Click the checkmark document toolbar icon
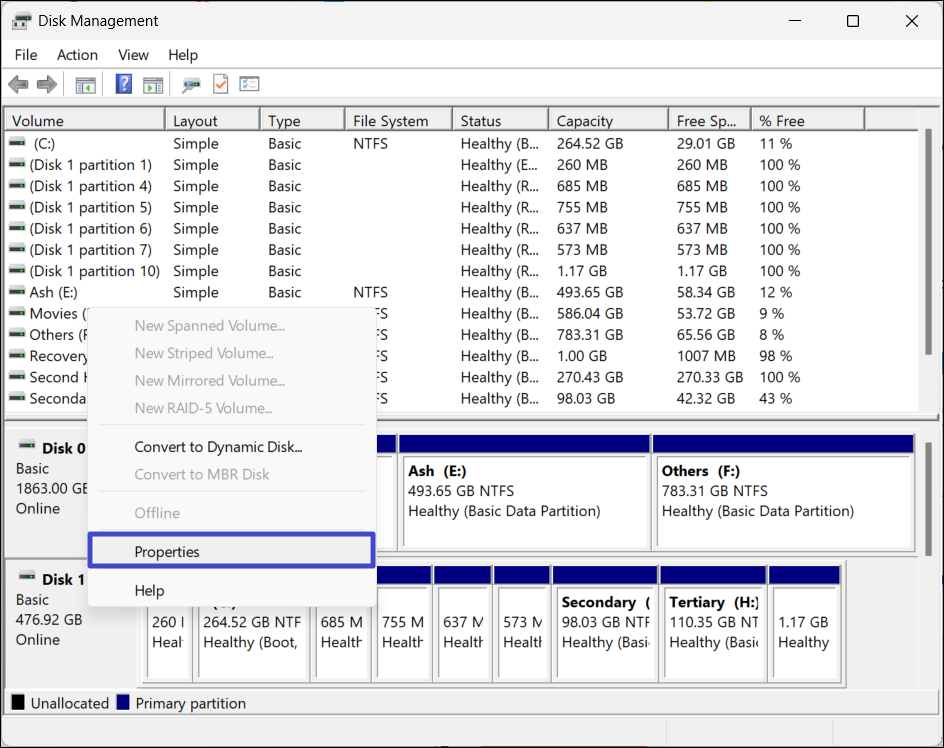 tap(220, 85)
